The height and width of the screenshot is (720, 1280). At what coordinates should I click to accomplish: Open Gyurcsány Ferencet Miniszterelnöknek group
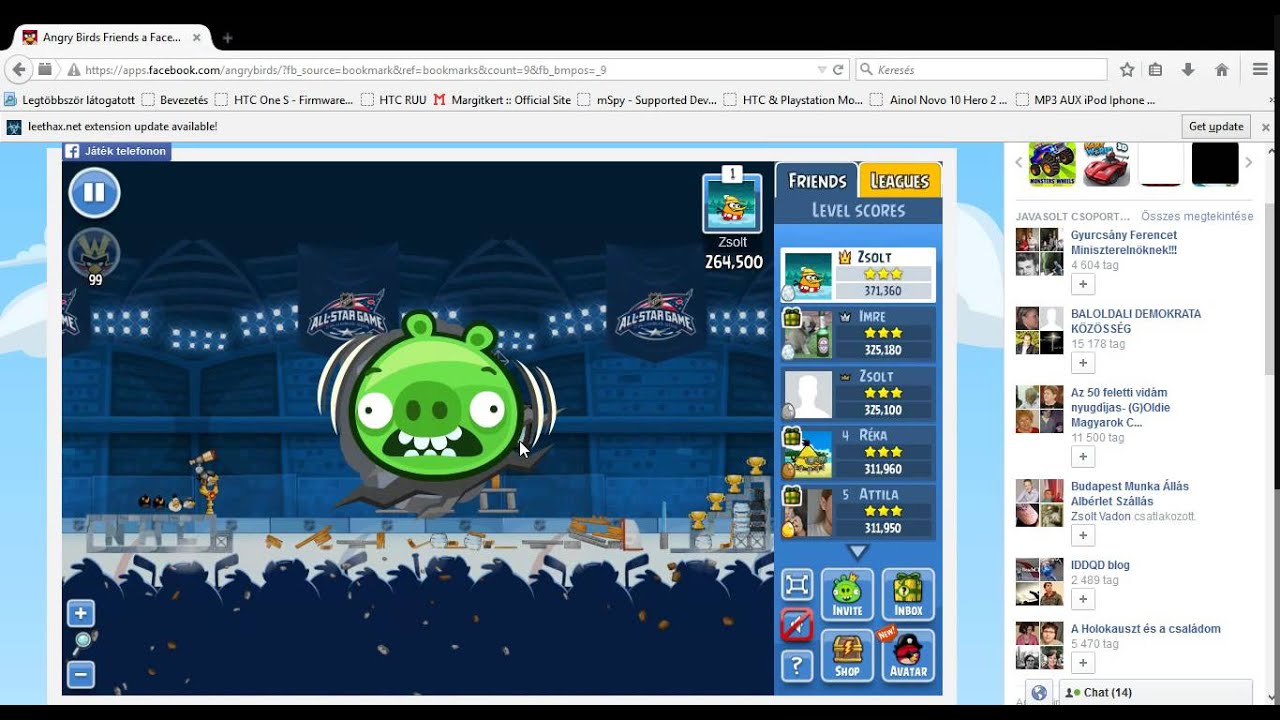1124,242
